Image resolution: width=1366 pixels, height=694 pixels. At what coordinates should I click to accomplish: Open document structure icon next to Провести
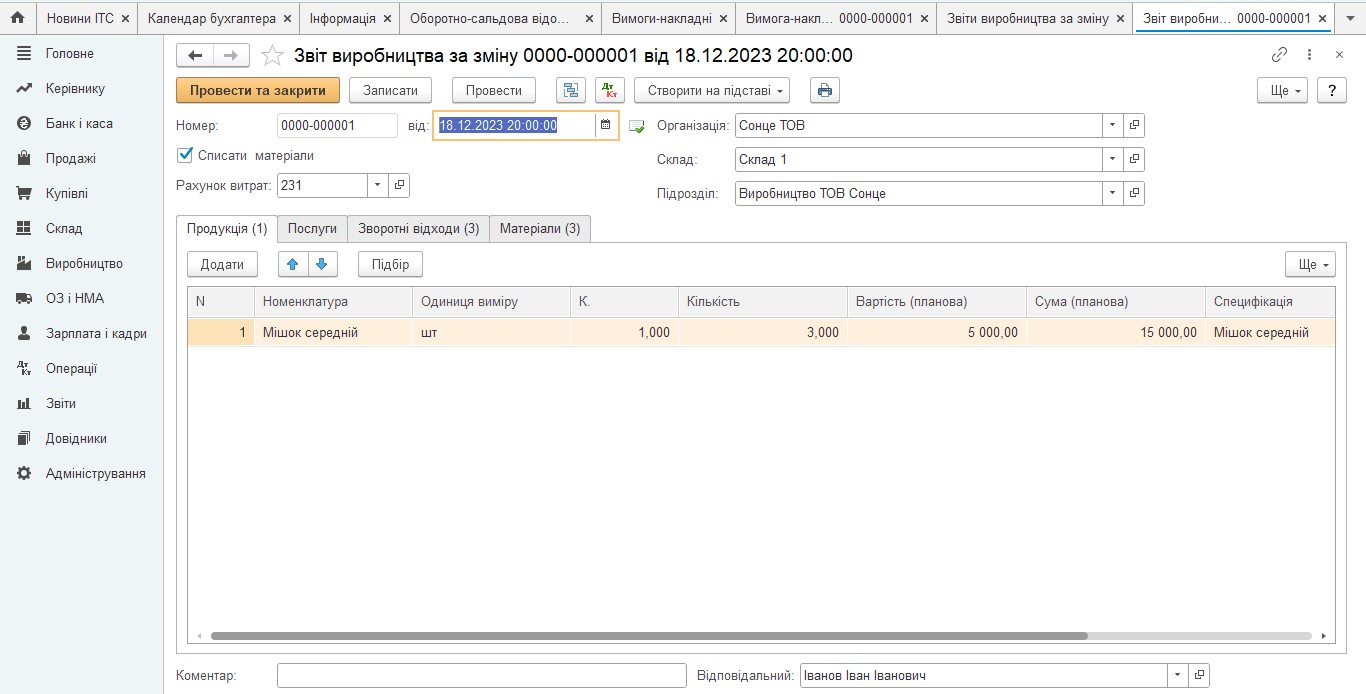570,90
